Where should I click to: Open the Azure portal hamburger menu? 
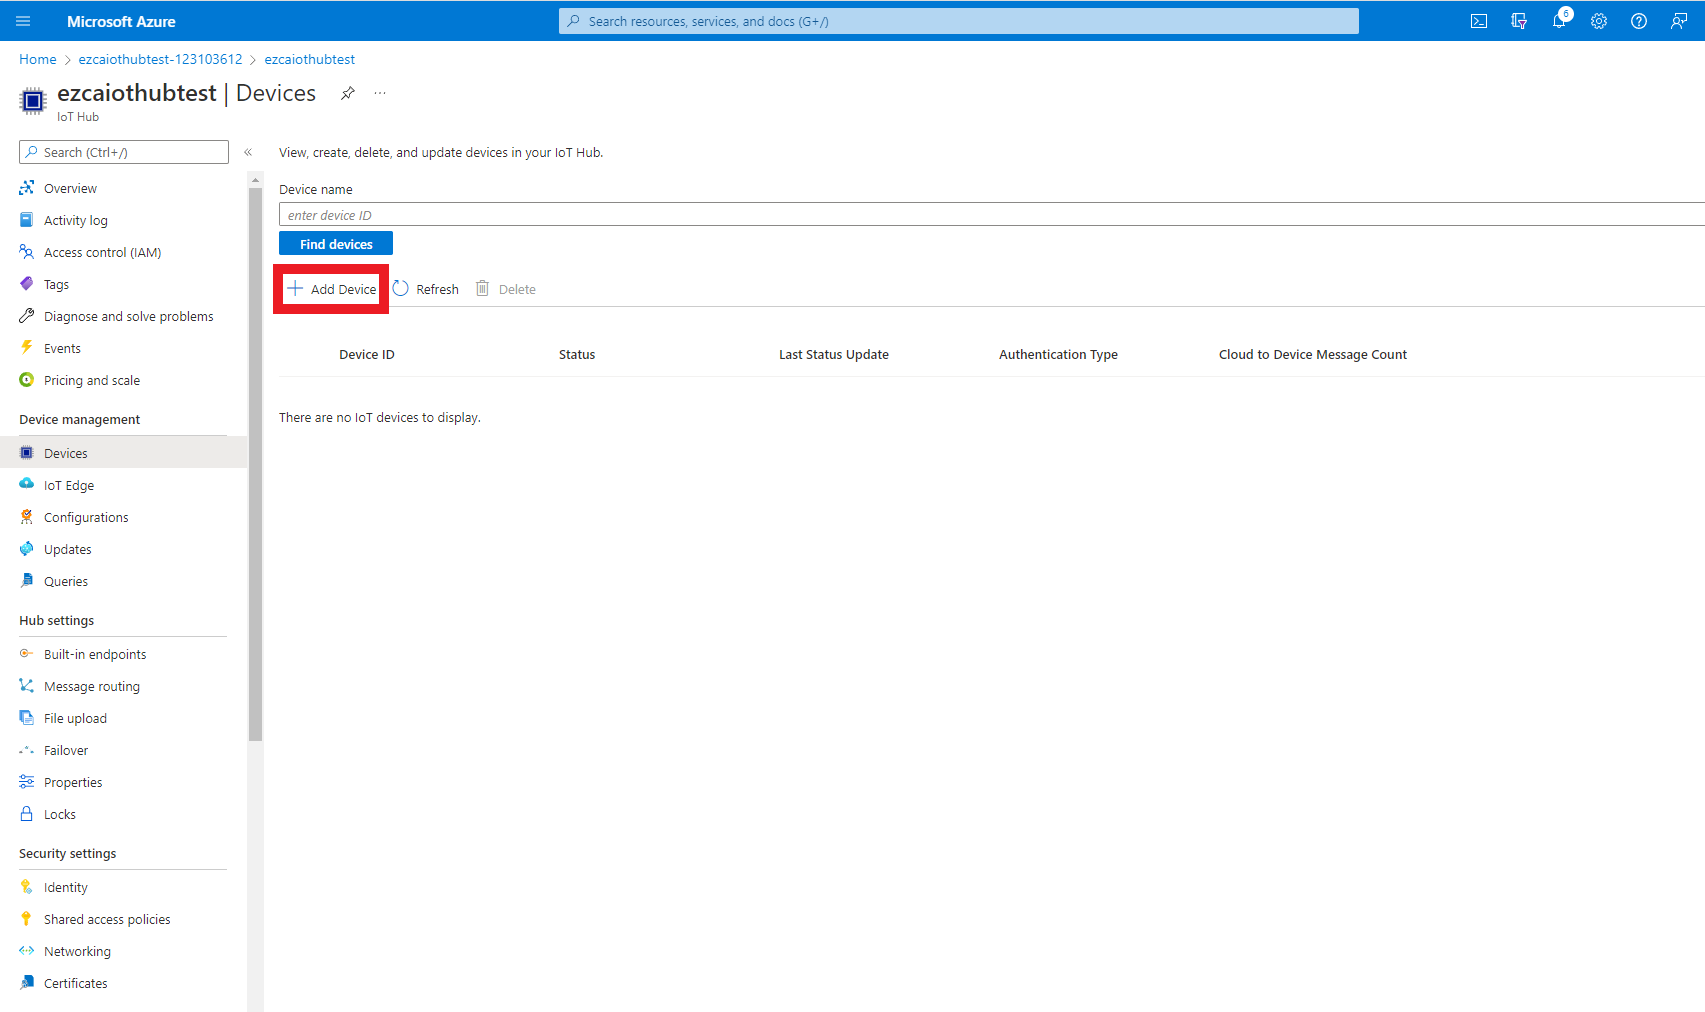point(23,21)
